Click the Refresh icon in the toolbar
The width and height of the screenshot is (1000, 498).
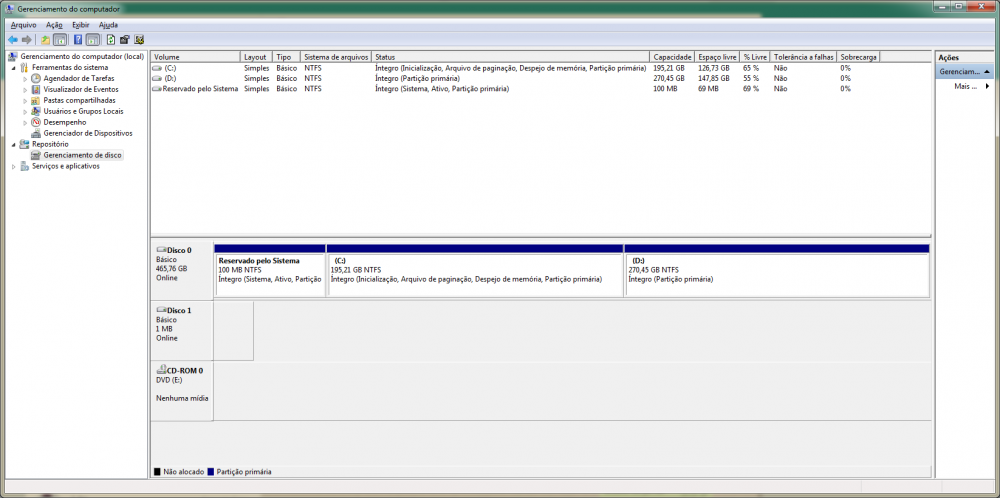109,40
